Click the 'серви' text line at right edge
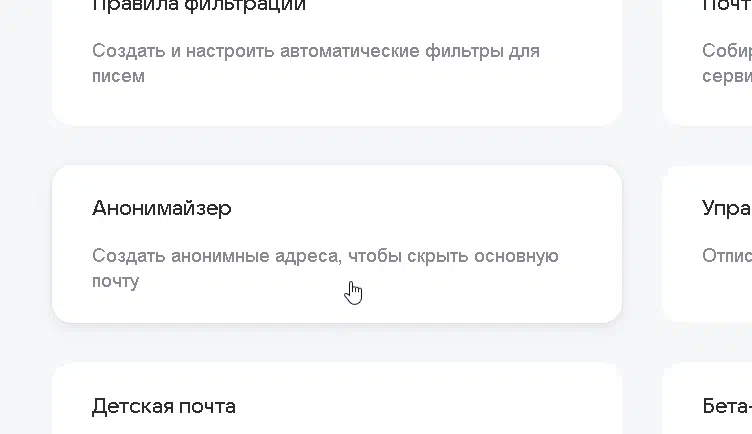Image resolution: width=752 pixels, height=434 pixels. tap(727, 76)
